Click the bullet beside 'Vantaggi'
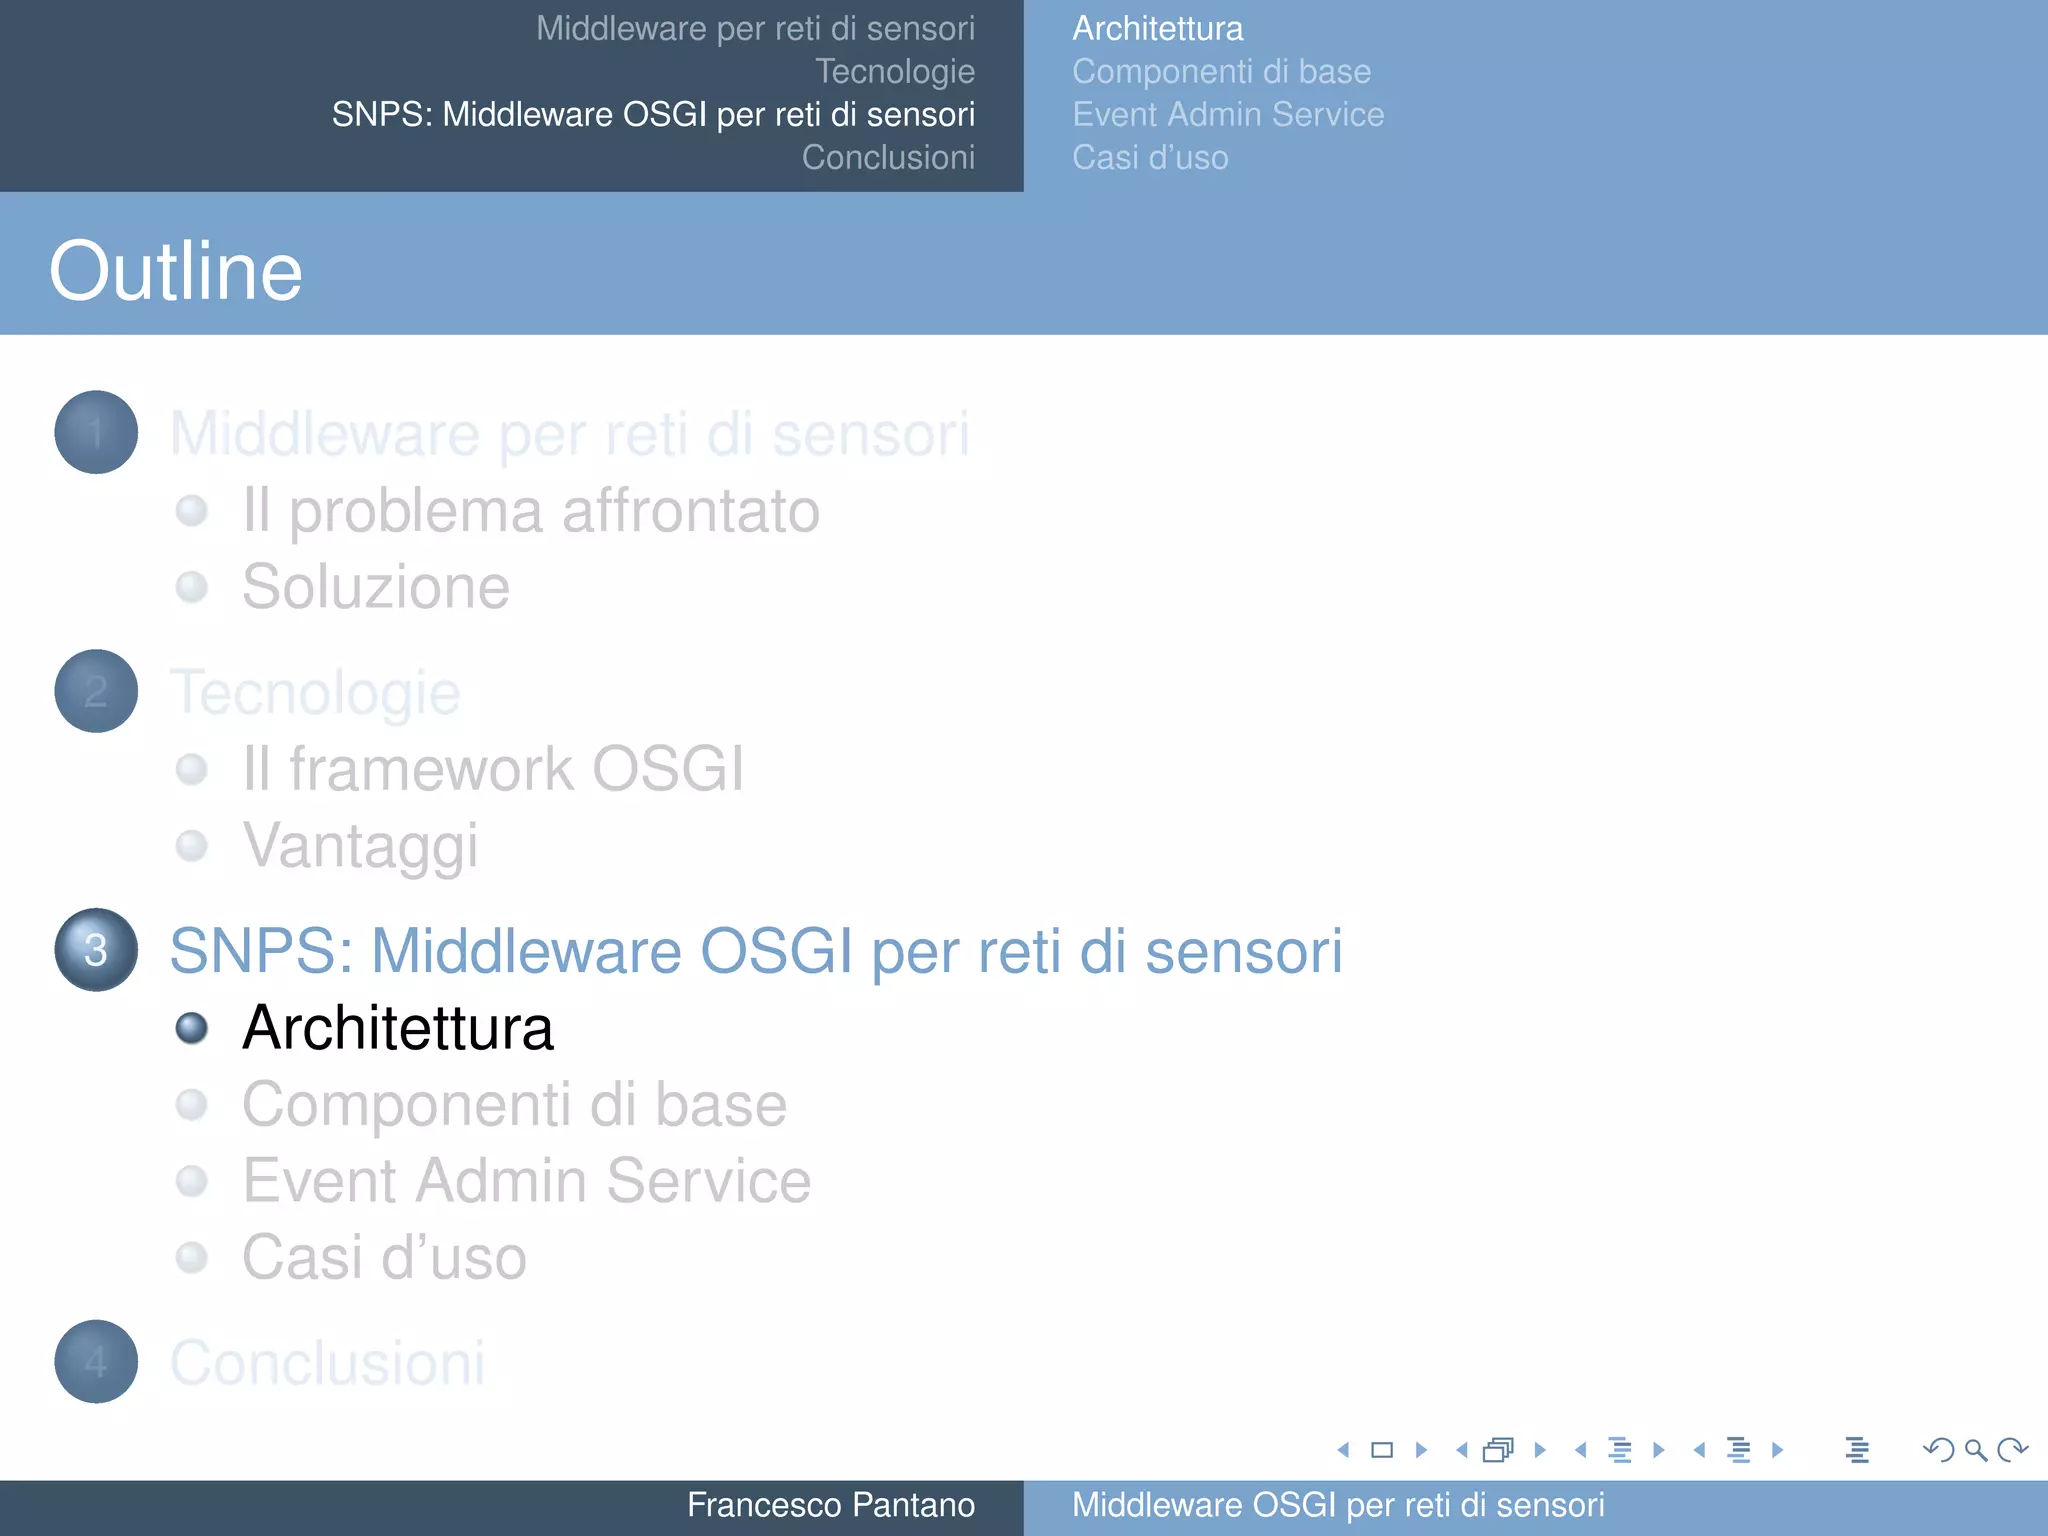The image size is (2048, 1536). (192, 846)
